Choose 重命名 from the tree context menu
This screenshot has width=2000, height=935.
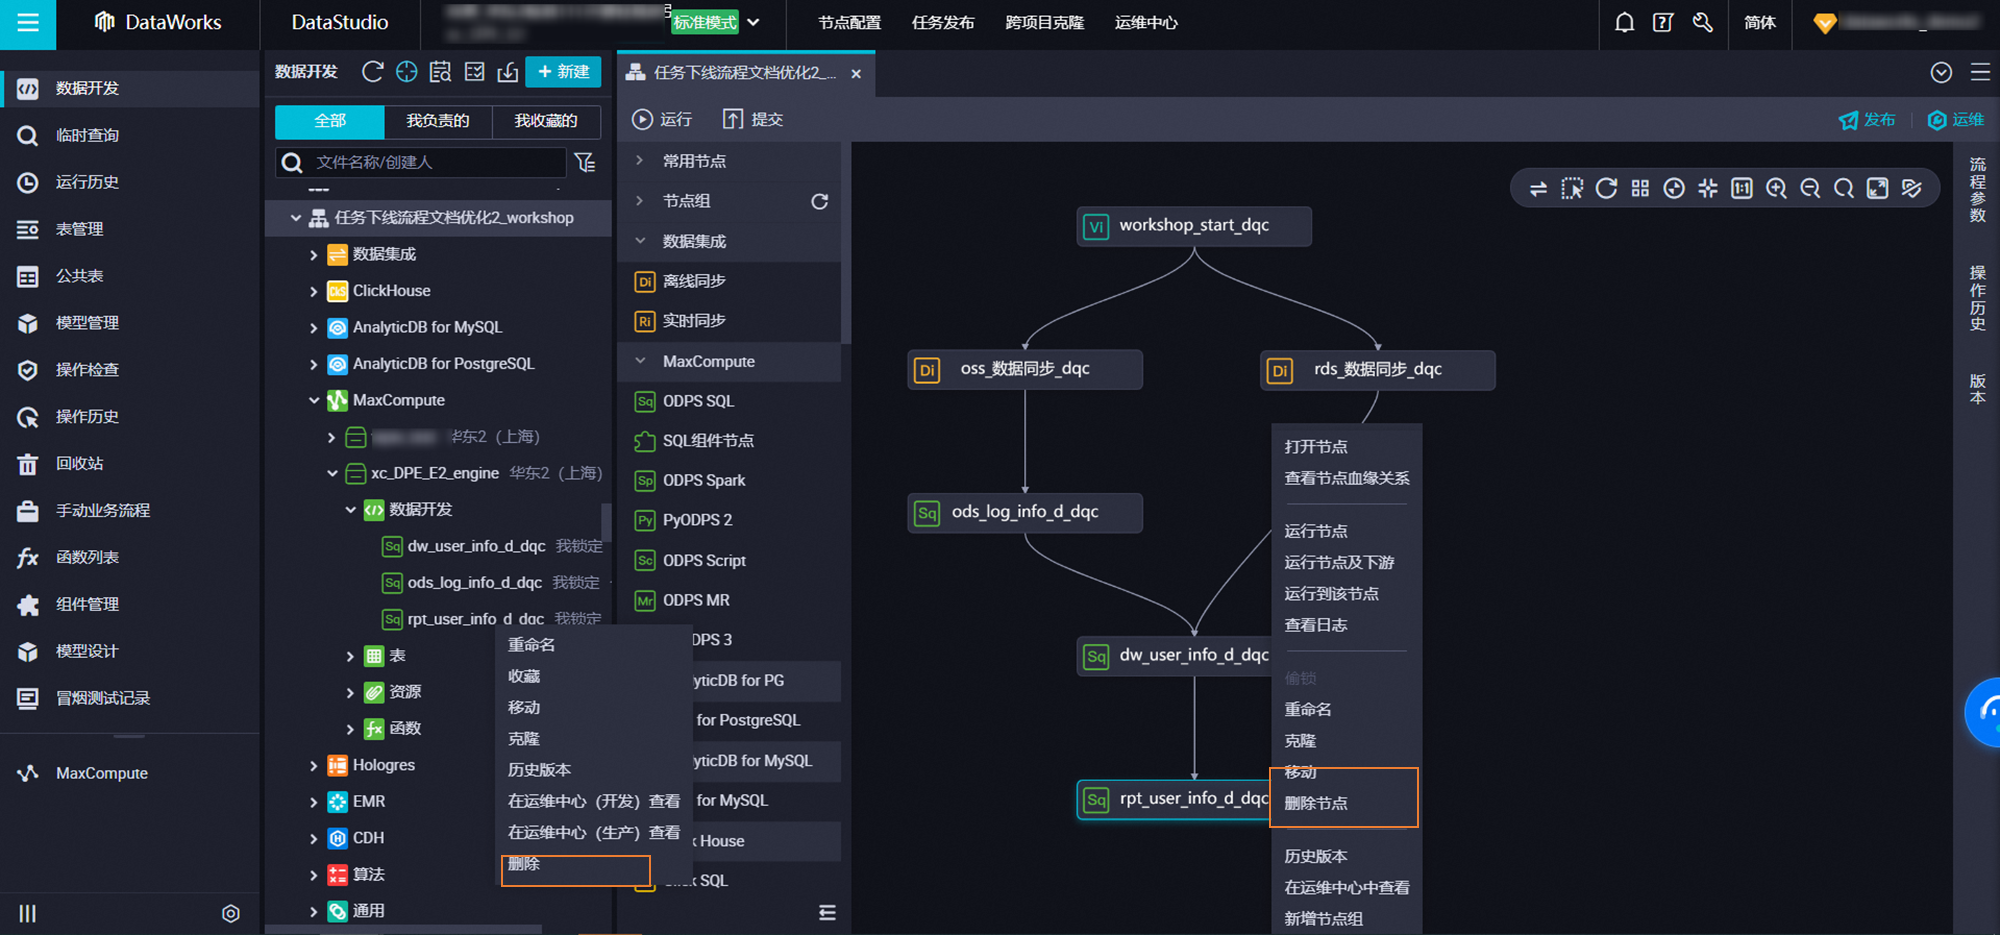[532, 645]
